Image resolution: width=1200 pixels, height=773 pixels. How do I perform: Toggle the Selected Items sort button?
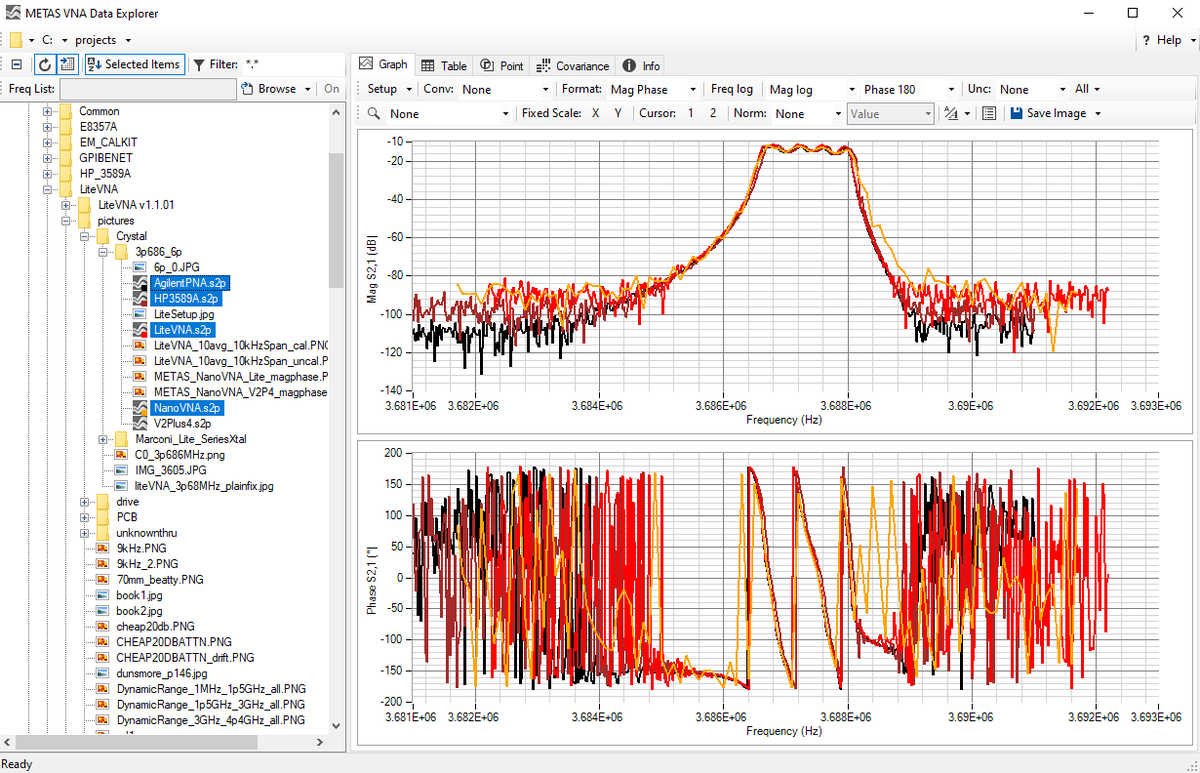[x=134, y=64]
